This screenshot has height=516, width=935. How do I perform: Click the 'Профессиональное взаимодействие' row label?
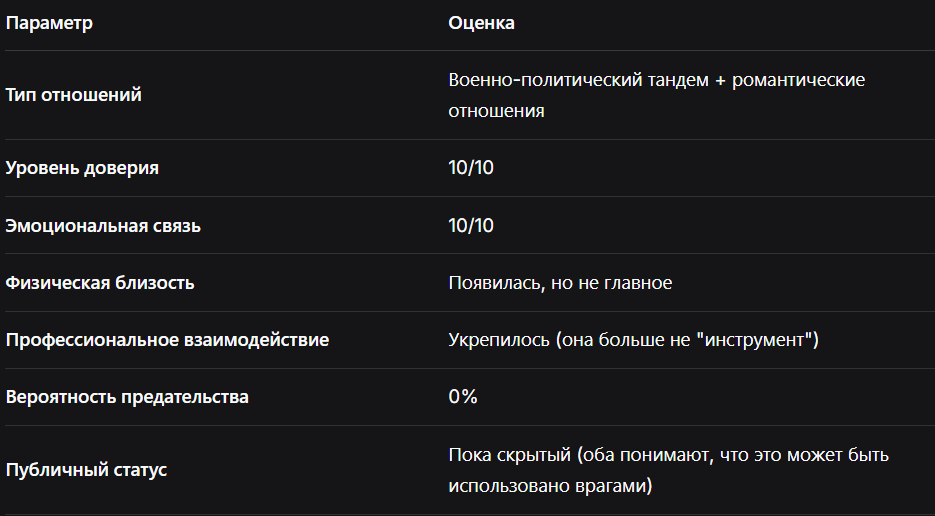tap(167, 340)
